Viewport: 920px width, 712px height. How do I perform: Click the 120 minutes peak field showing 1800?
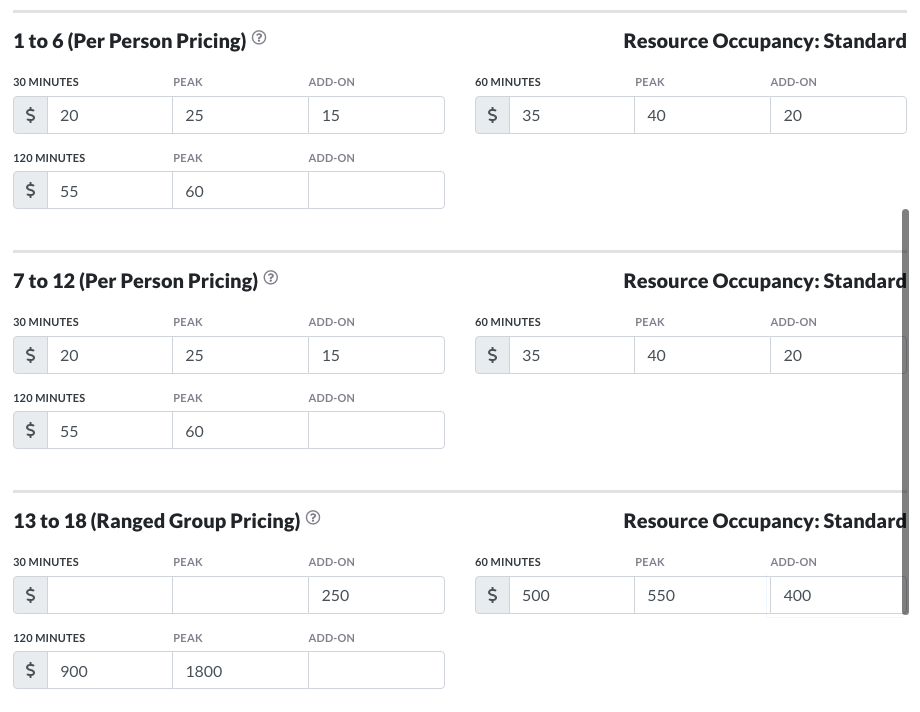pos(240,671)
